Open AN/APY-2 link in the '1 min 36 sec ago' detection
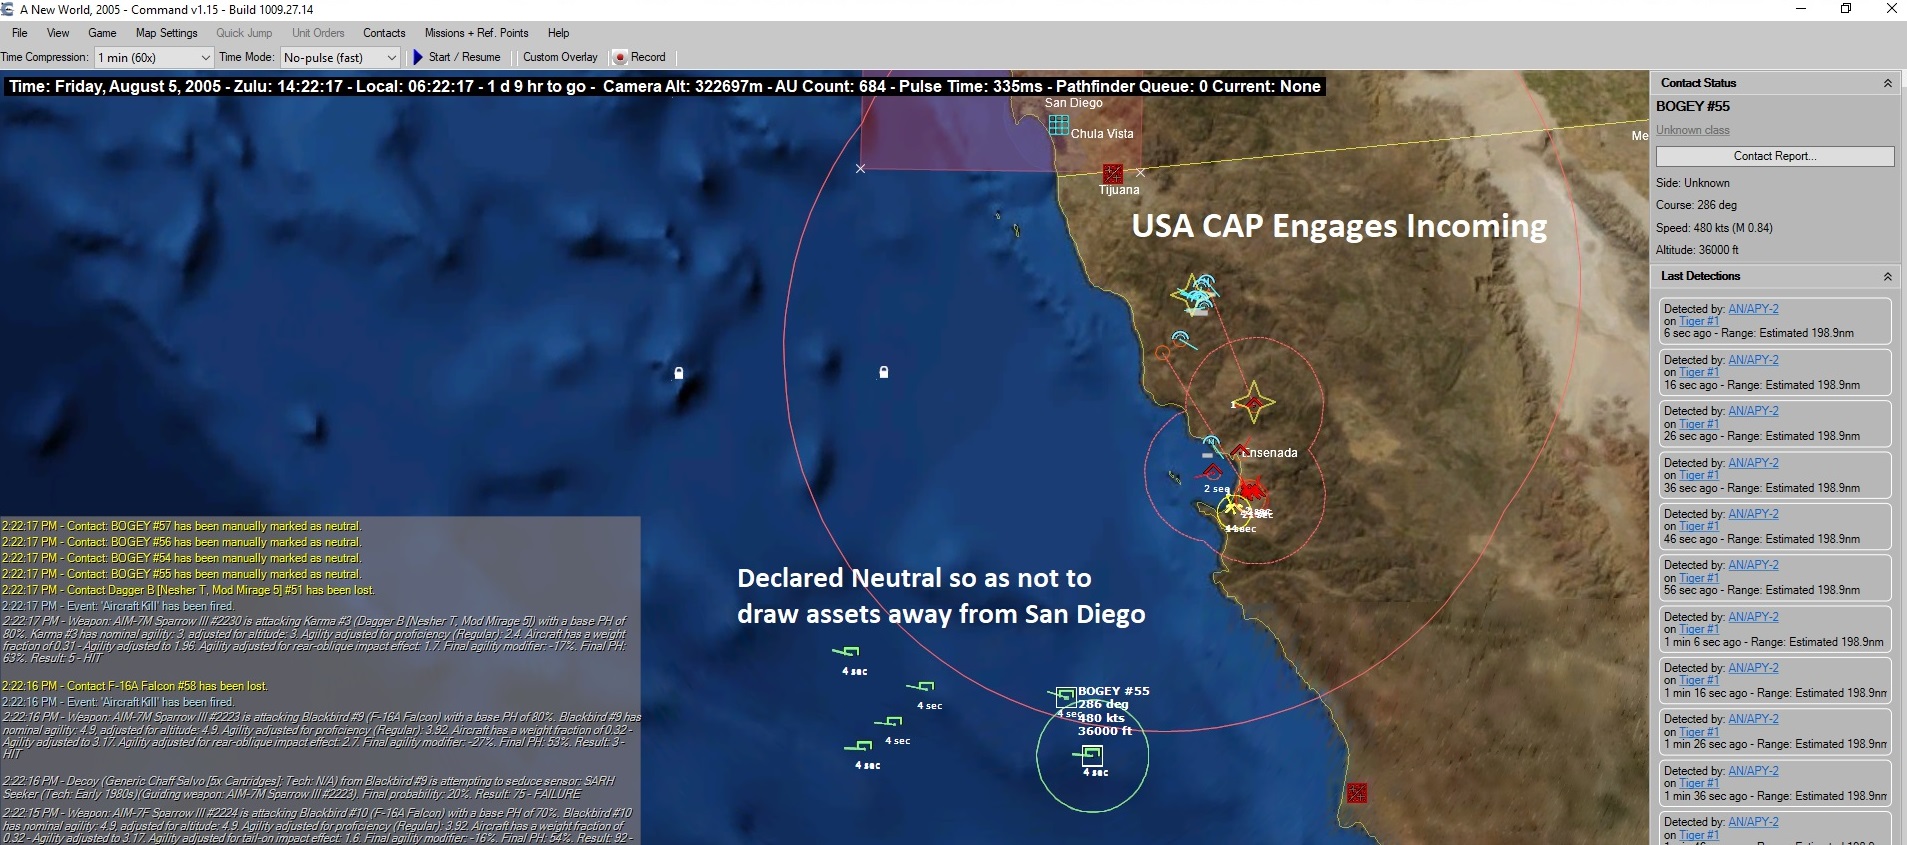Image resolution: width=1907 pixels, height=845 pixels. click(x=1753, y=771)
